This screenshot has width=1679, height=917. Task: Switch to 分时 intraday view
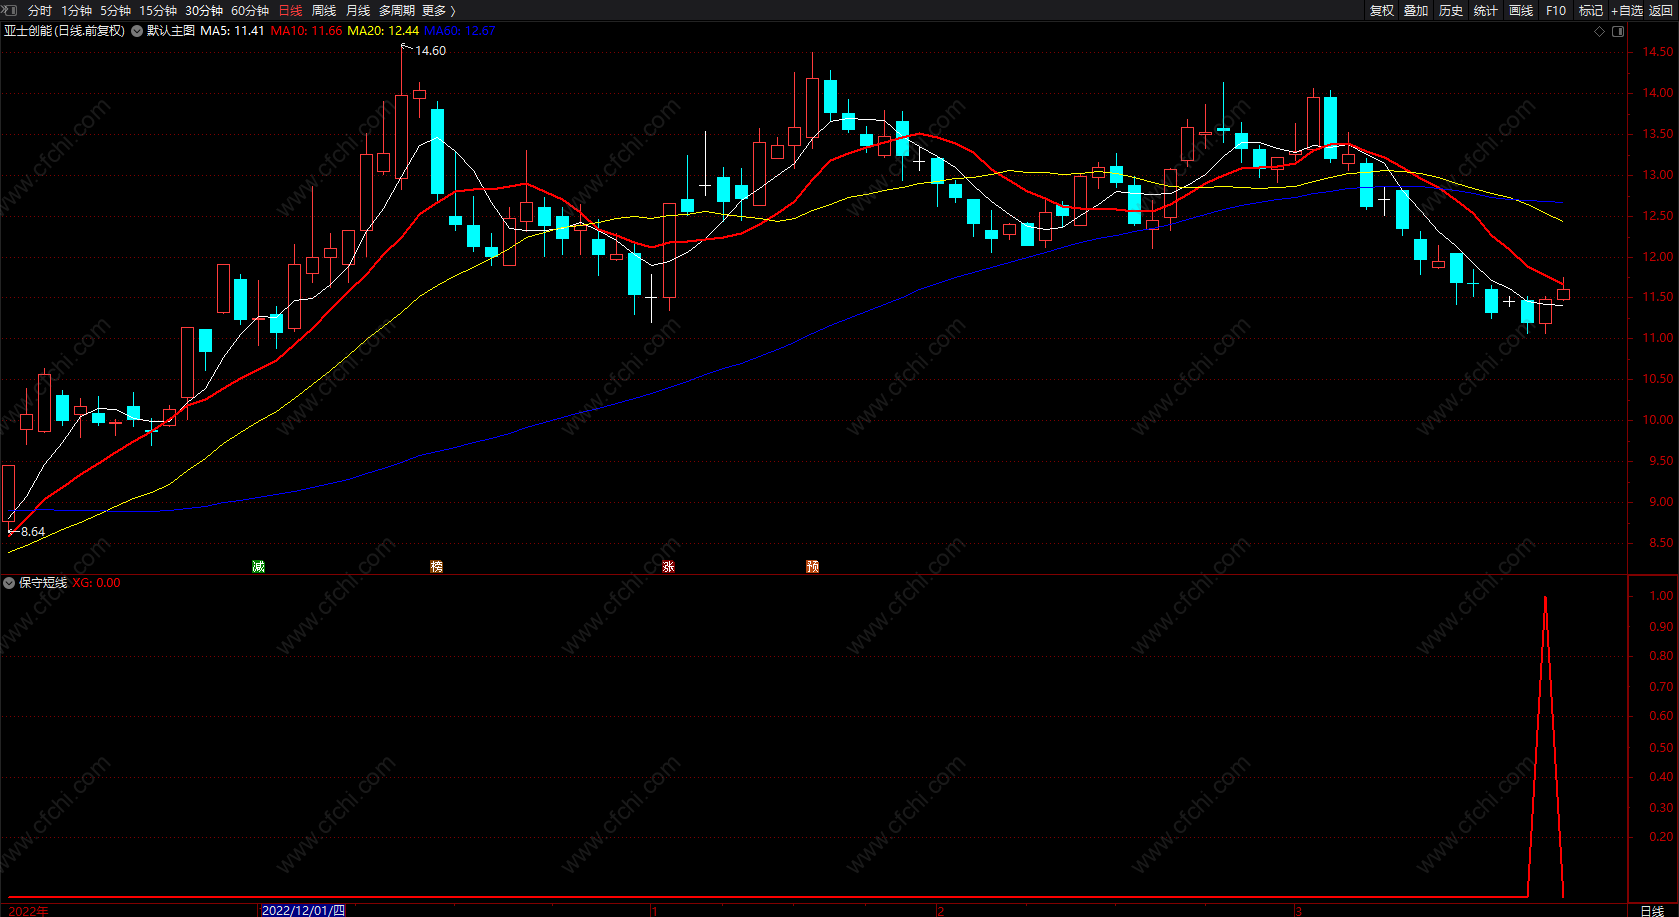pyautogui.click(x=40, y=10)
